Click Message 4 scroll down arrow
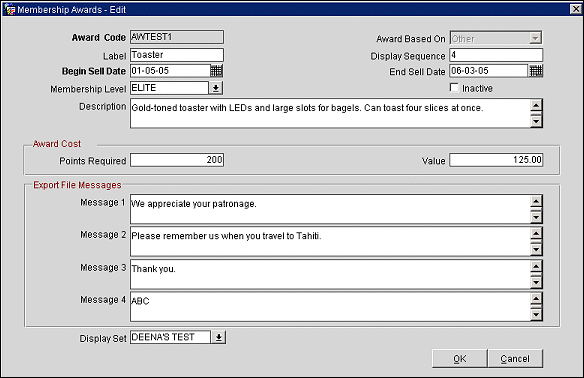 tap(536, 315)
